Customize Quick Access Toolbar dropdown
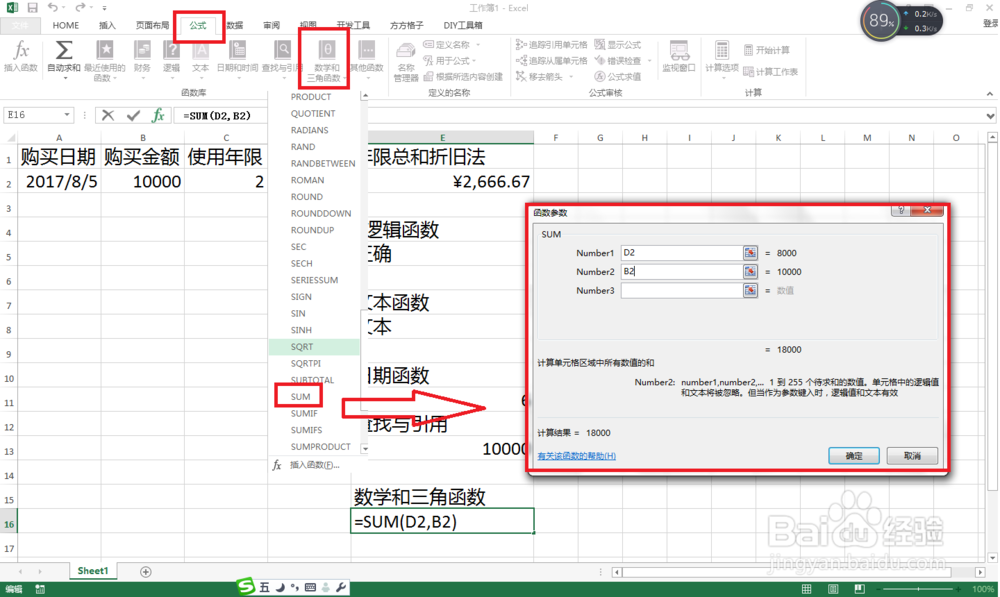Viewport: 1000px width, 597px height. point(104,8)
